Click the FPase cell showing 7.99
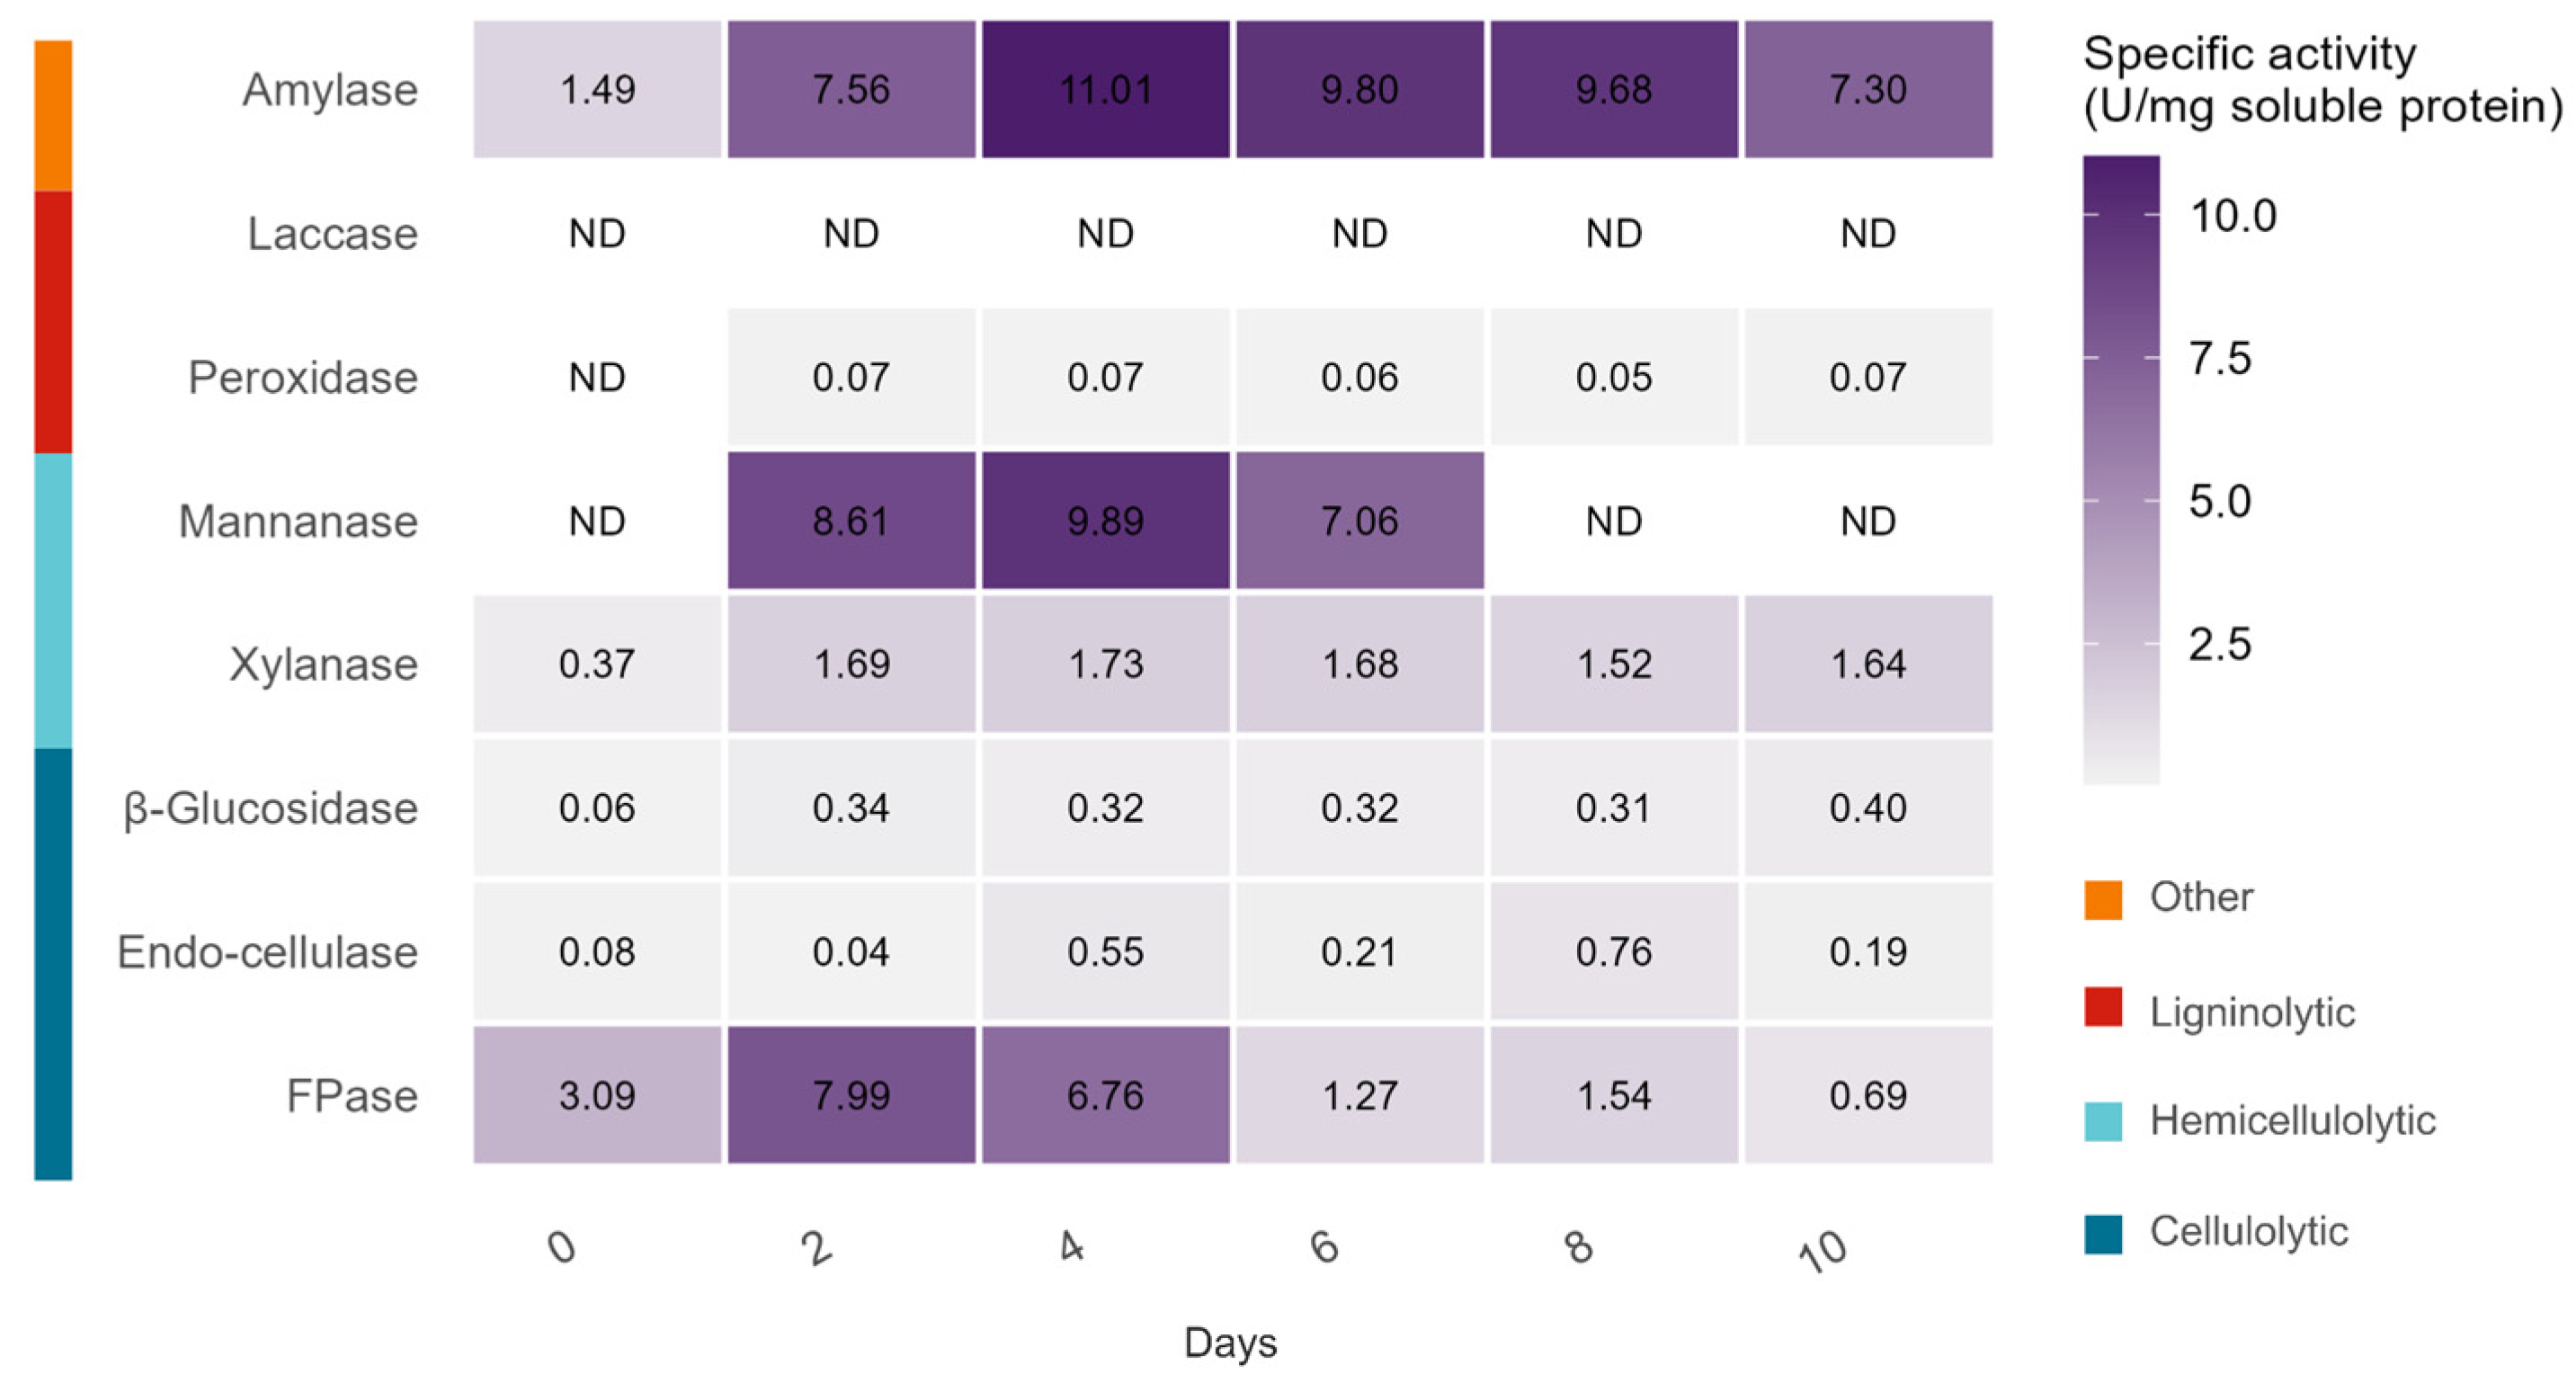 851,1094
